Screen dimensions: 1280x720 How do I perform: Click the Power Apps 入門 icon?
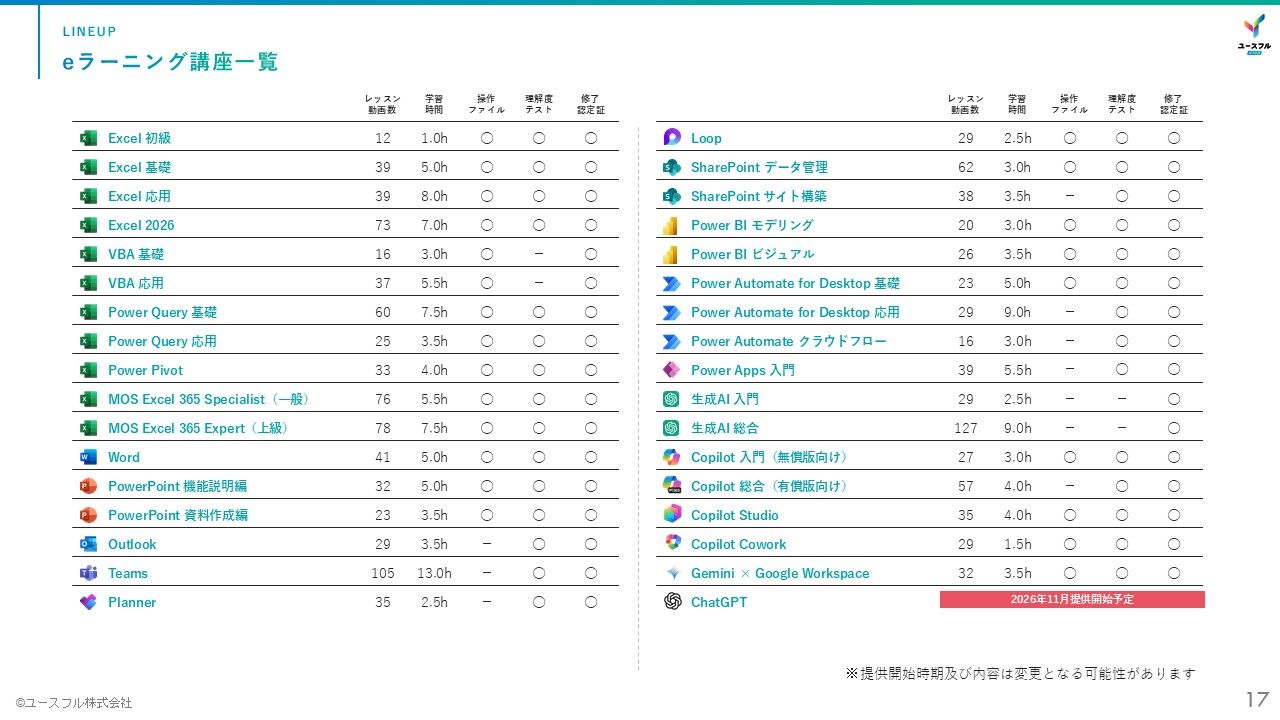click(672, 370)
